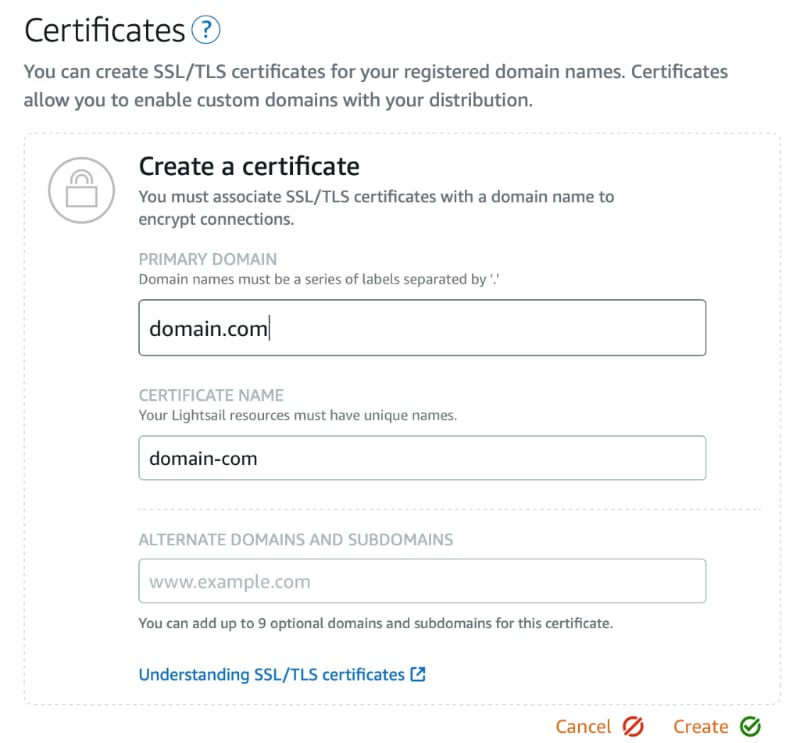Cancel the certificate creation
800x743 pixels.
point(582,726)
